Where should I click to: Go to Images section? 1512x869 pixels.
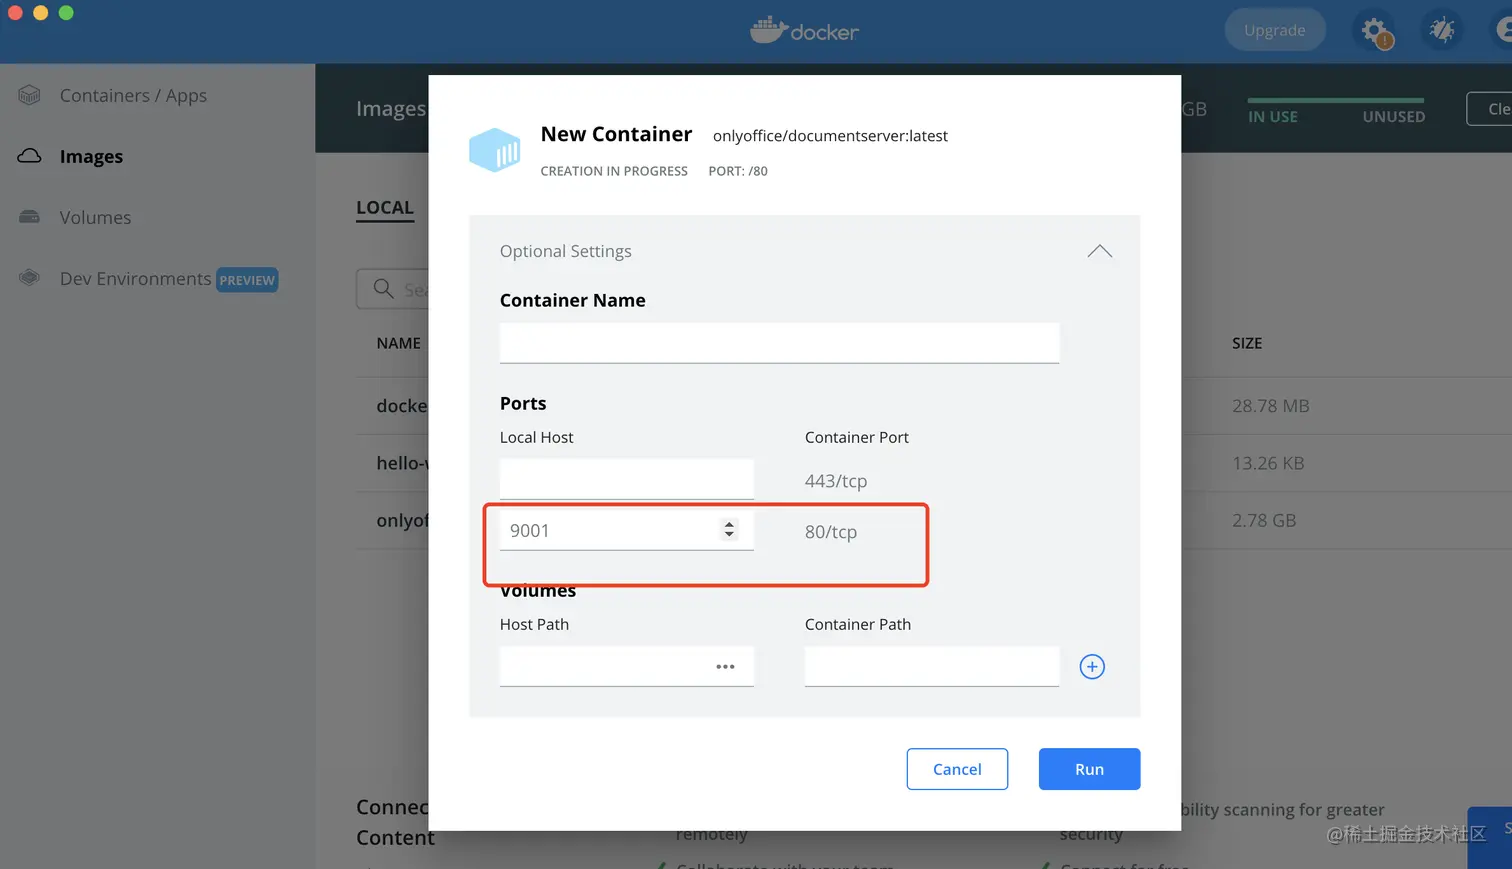(91, 156)
